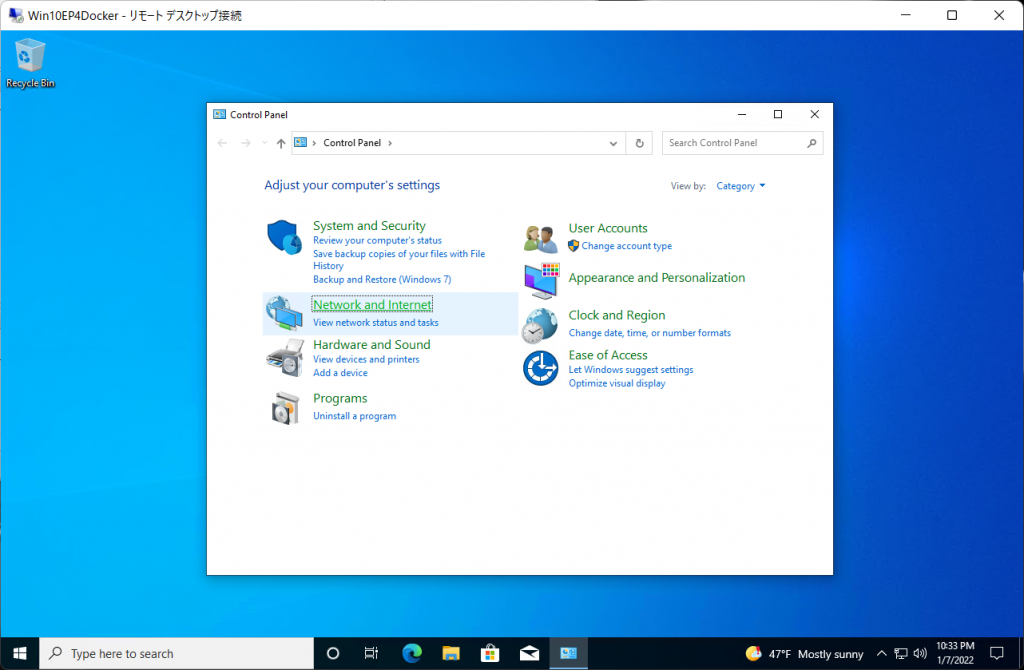1024x670 pixels.
Task: Open the taskbar clock and date
Action: click(x=955, y=653)
